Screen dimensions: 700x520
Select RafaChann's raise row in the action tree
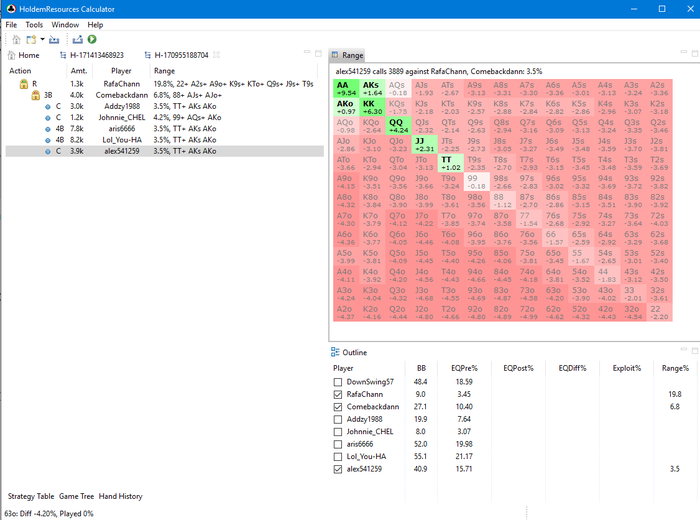point(164,84)
